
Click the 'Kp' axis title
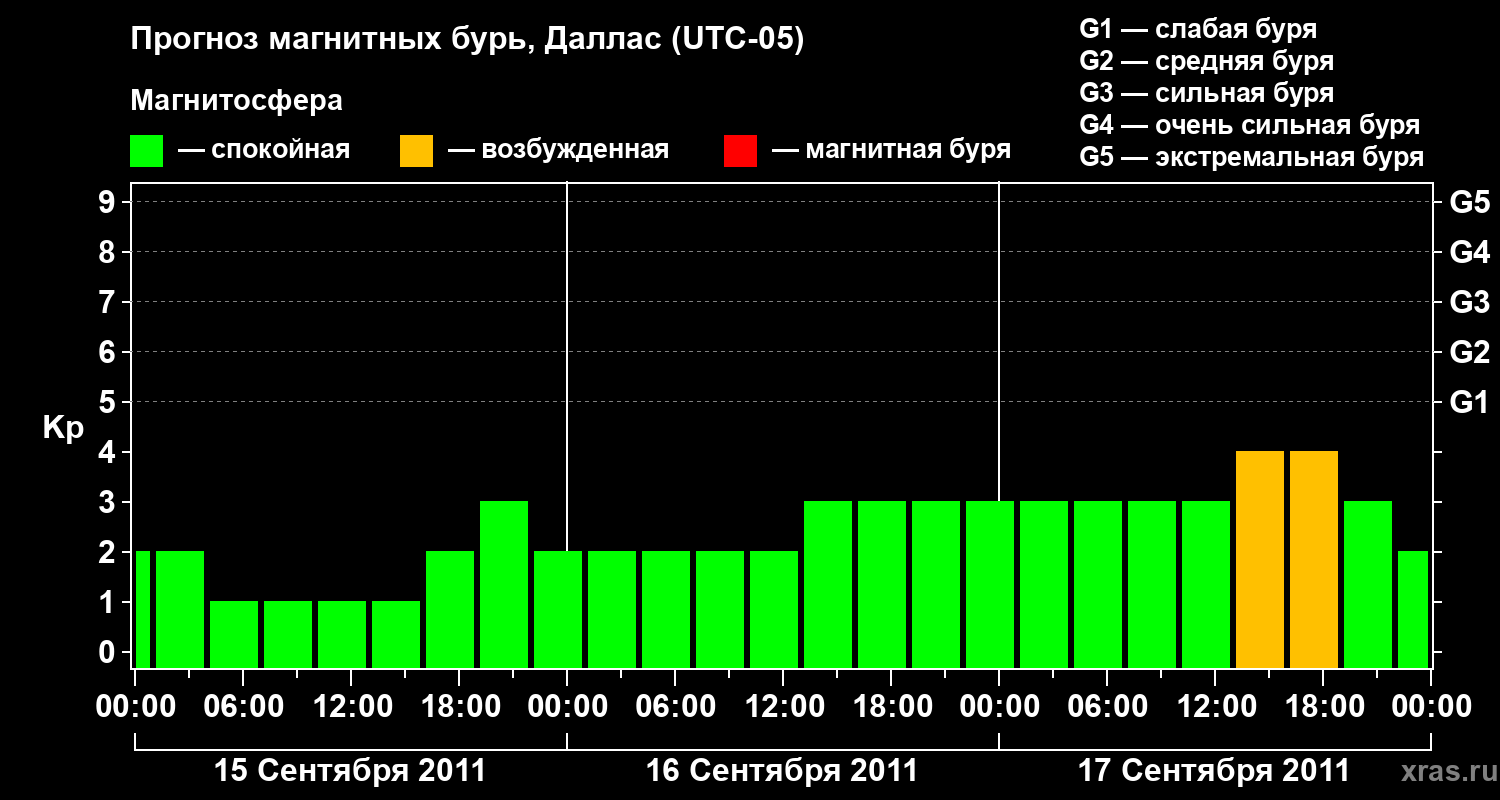(63, 428)
